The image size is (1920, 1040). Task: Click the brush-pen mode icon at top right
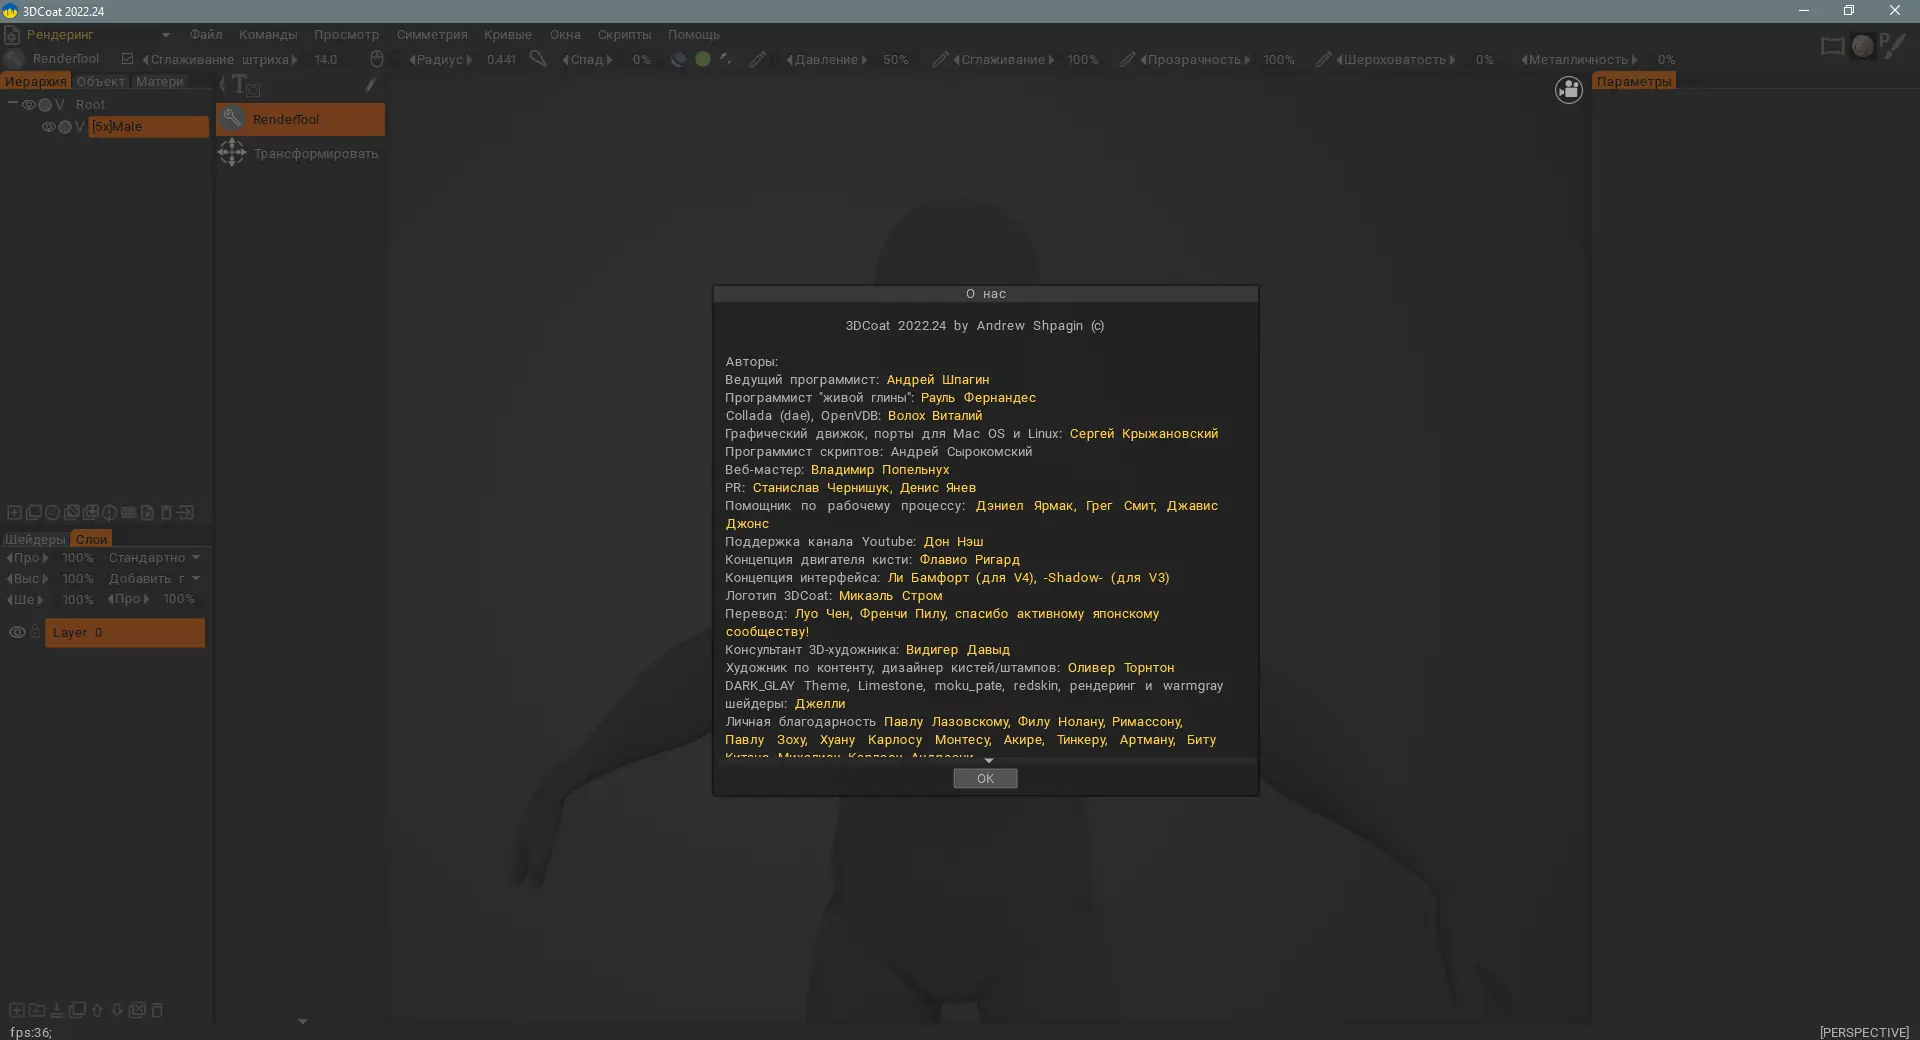pos(1892,46)
